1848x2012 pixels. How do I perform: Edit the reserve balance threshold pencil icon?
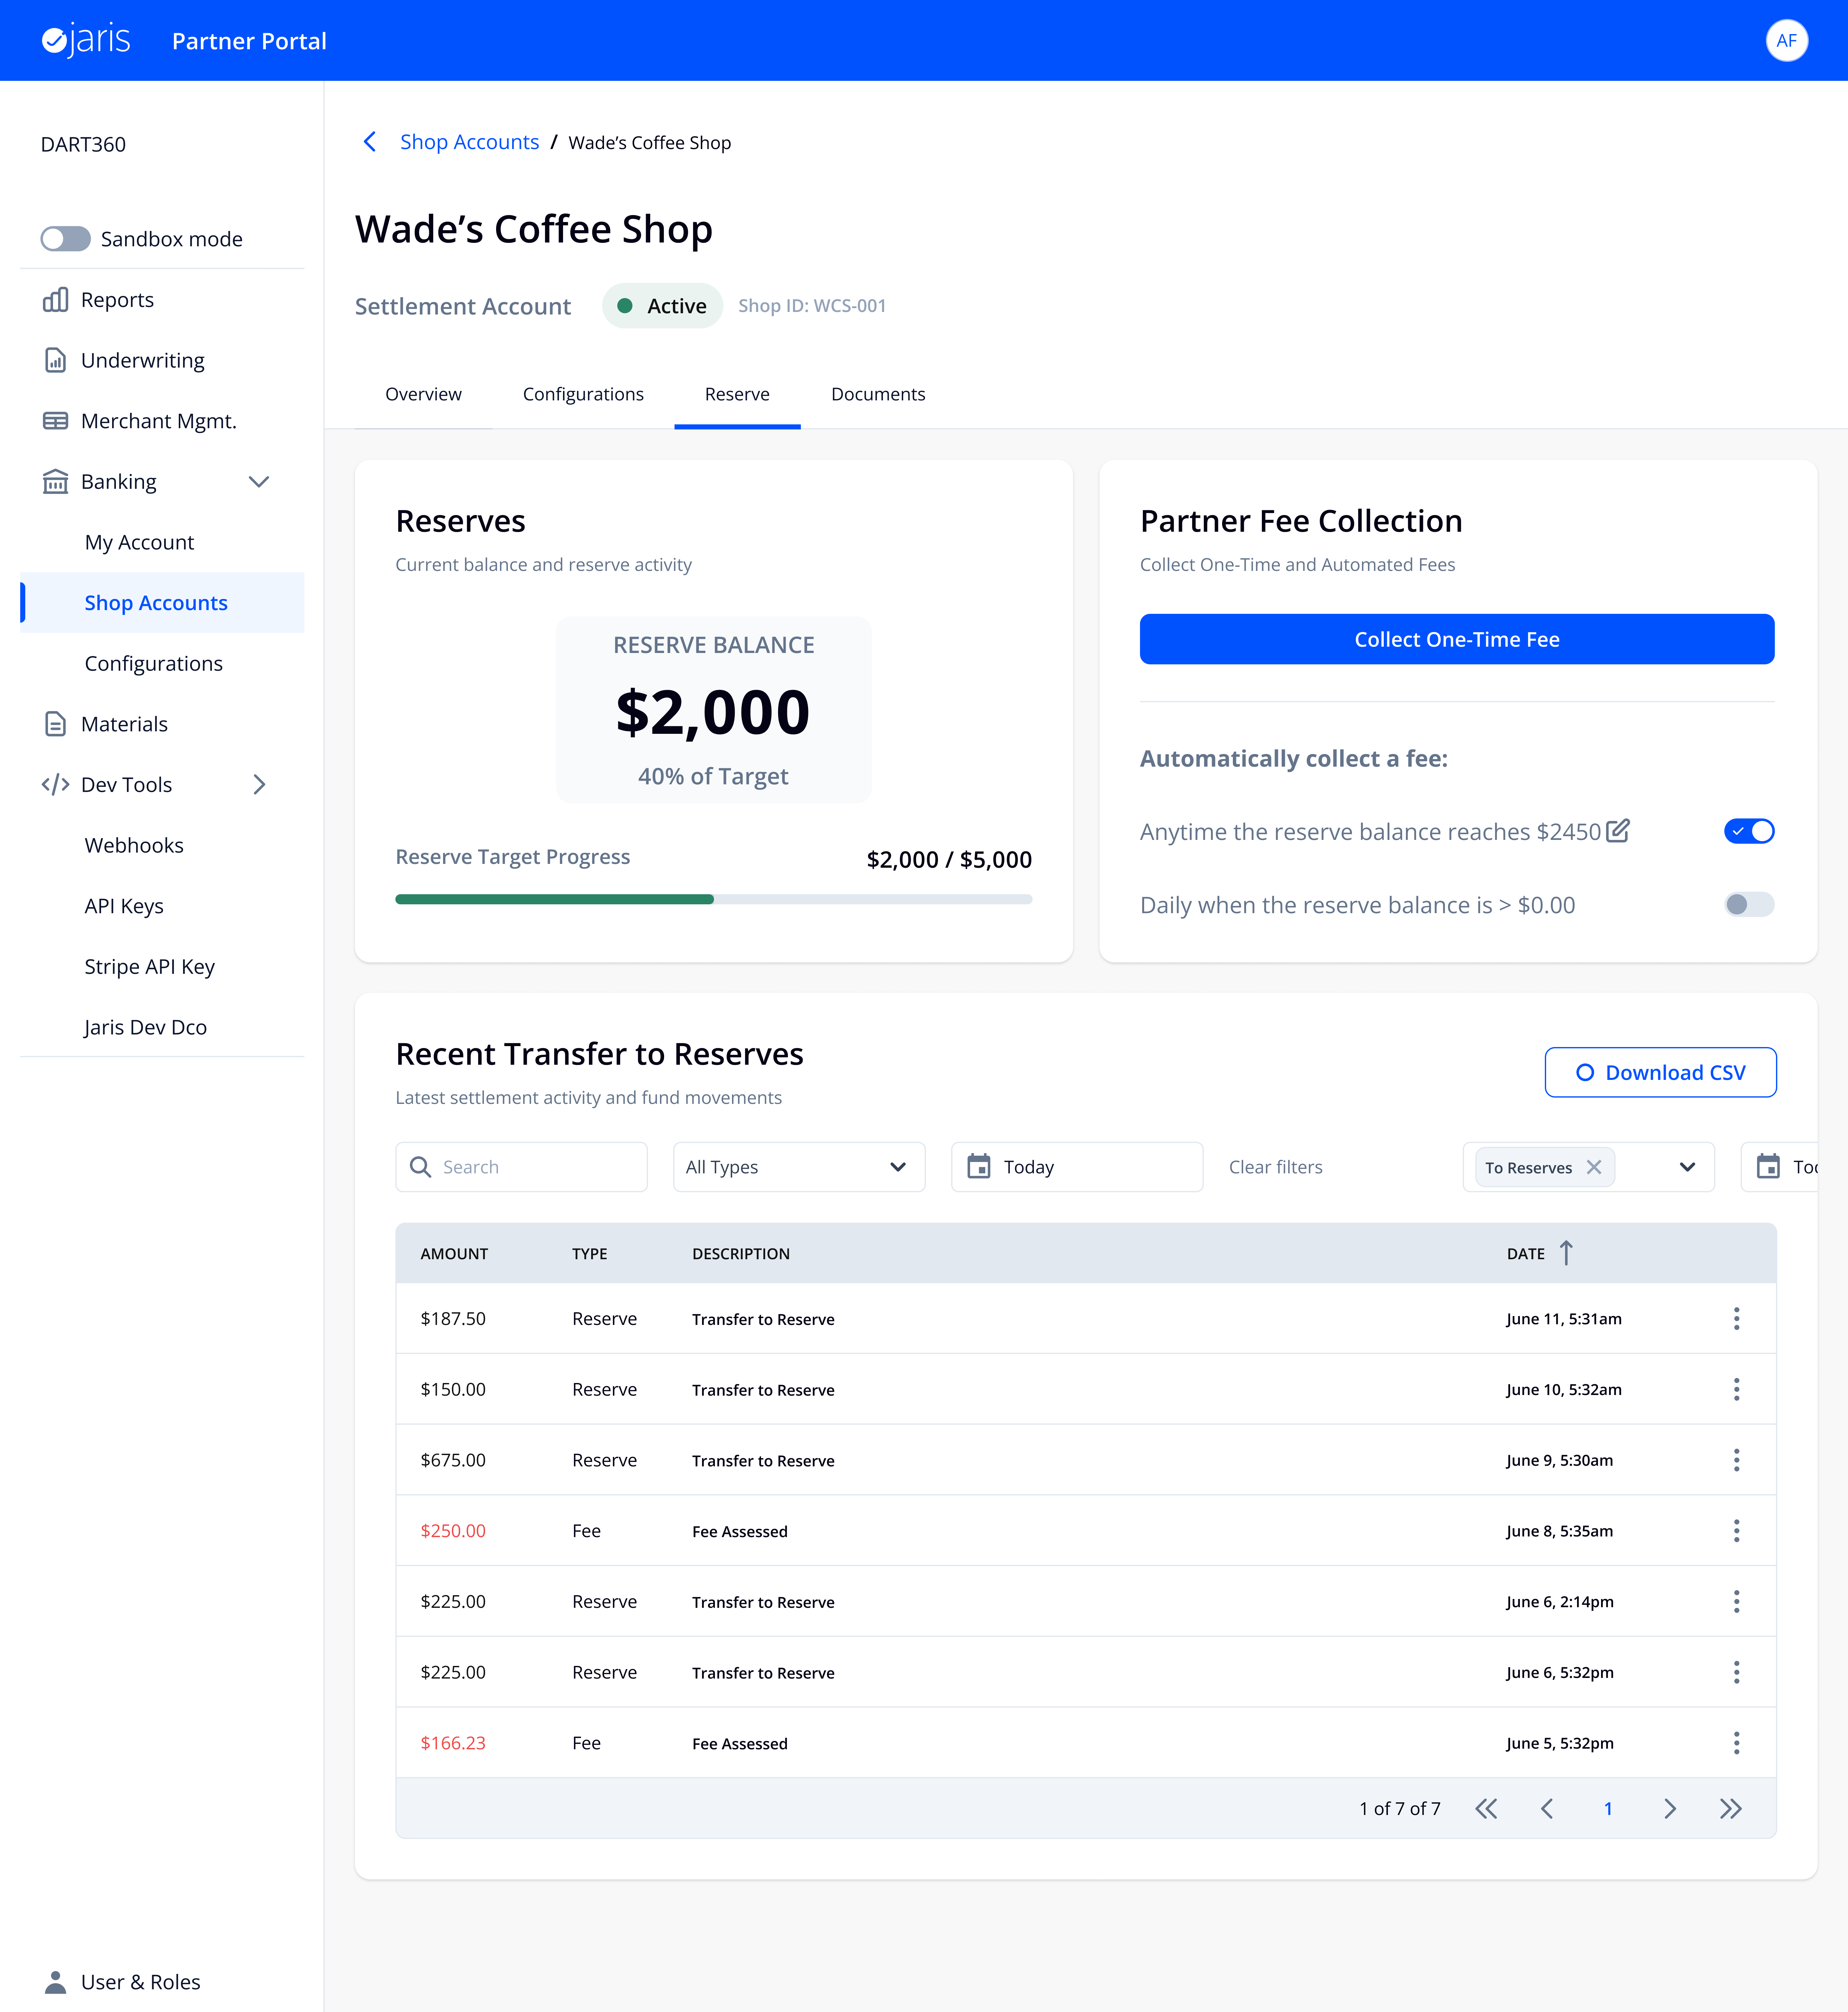1617,831
